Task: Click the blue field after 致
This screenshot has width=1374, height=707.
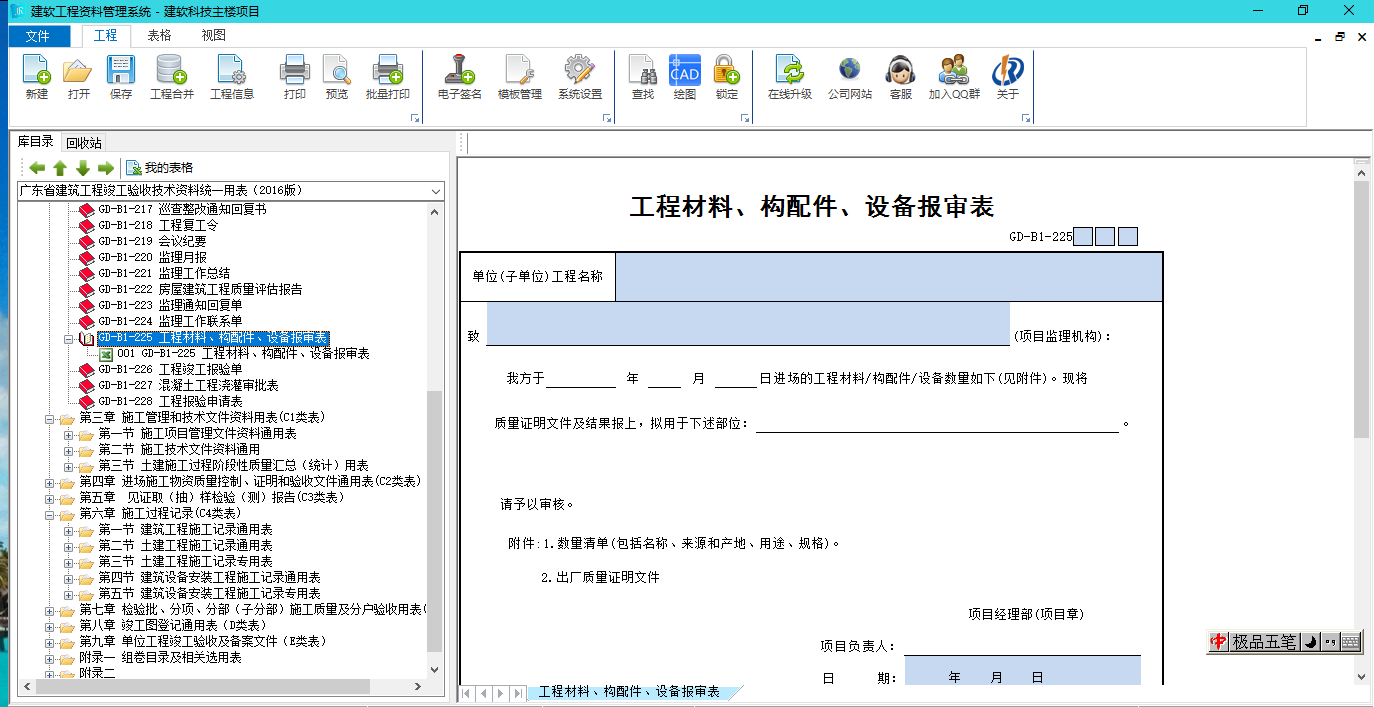Action: 748,325
